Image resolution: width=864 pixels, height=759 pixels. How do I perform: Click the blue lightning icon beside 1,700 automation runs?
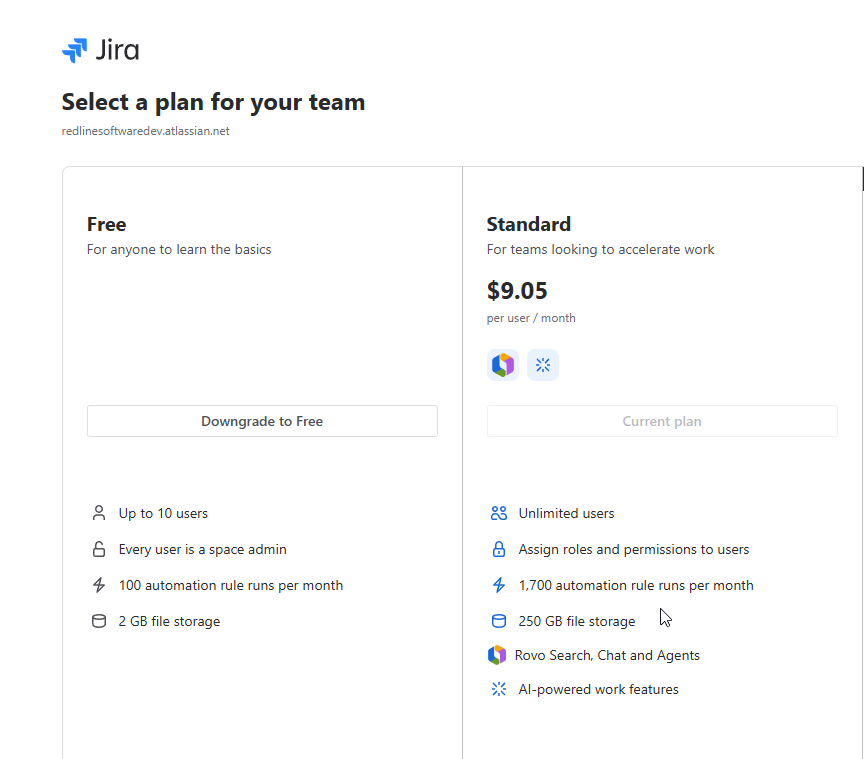coord(499,585)
